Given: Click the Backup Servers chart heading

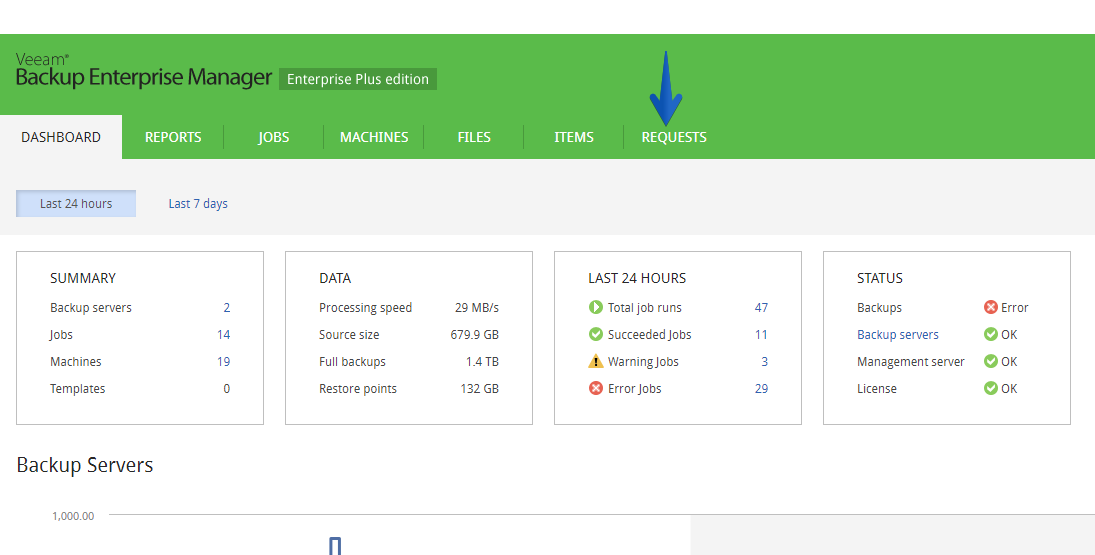Looking at the screenshot, I should tap(84, 465).
